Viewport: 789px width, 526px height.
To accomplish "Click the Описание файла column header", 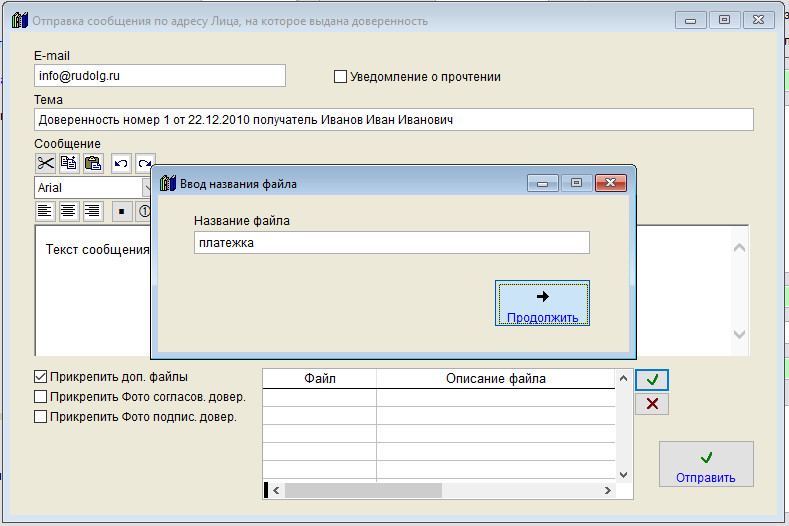I will 496,379.
